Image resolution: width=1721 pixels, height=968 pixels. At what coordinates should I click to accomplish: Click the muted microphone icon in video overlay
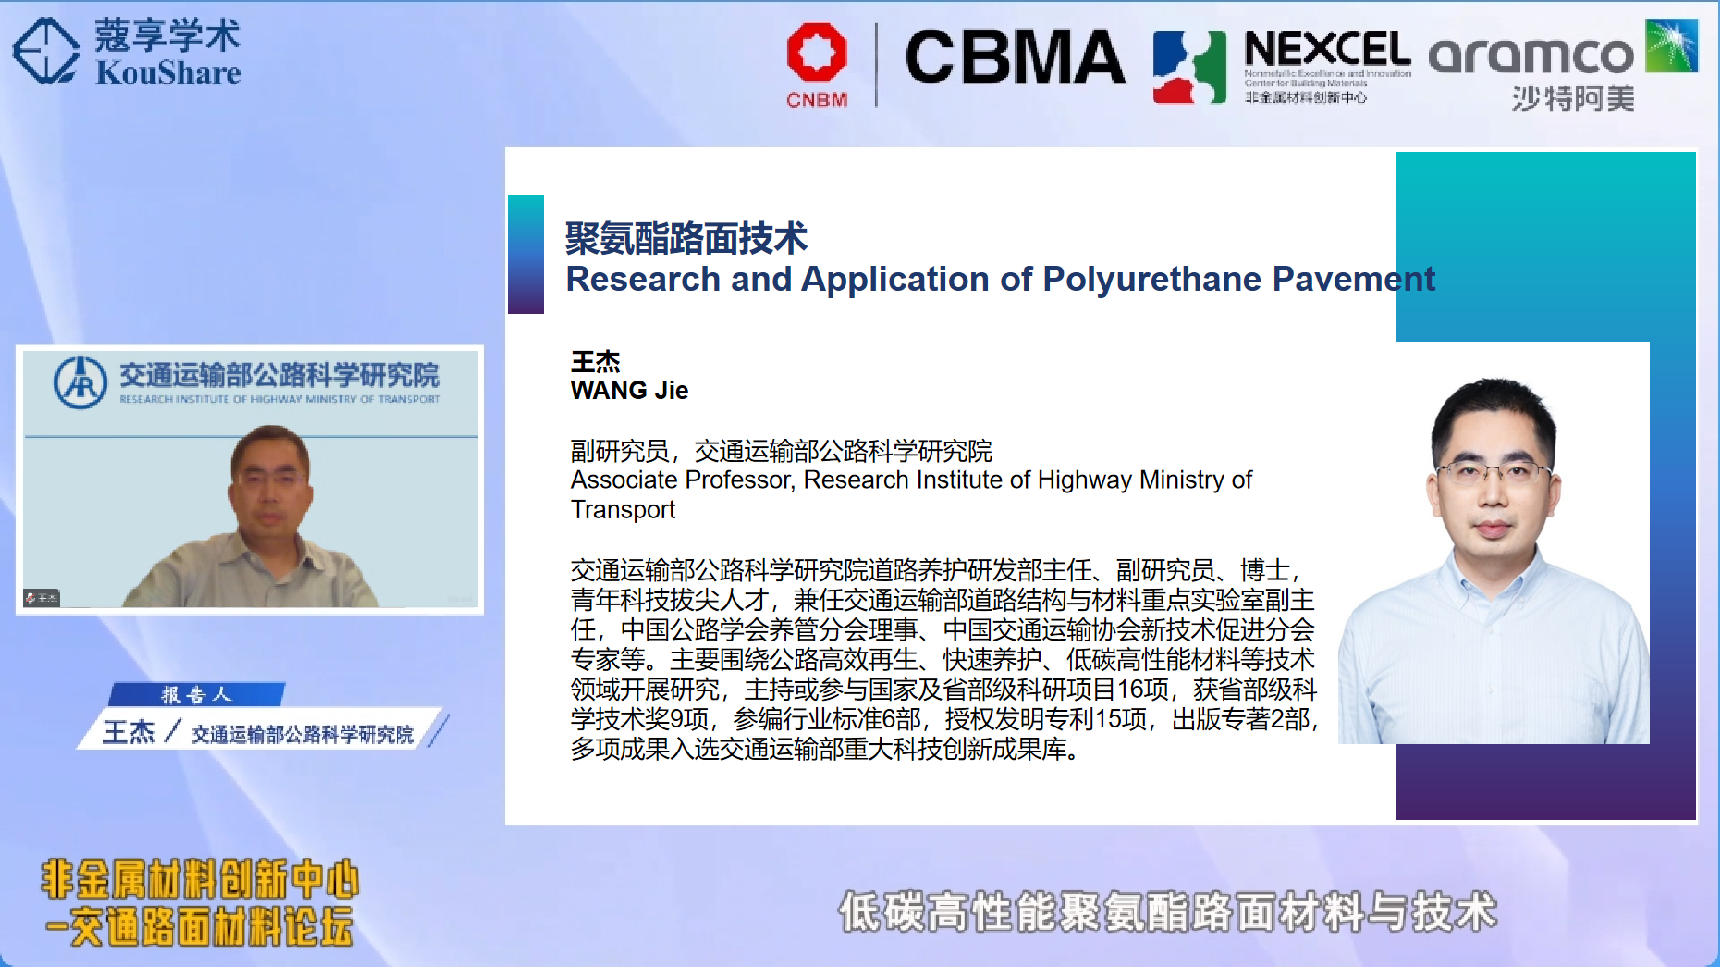point(30,598)
